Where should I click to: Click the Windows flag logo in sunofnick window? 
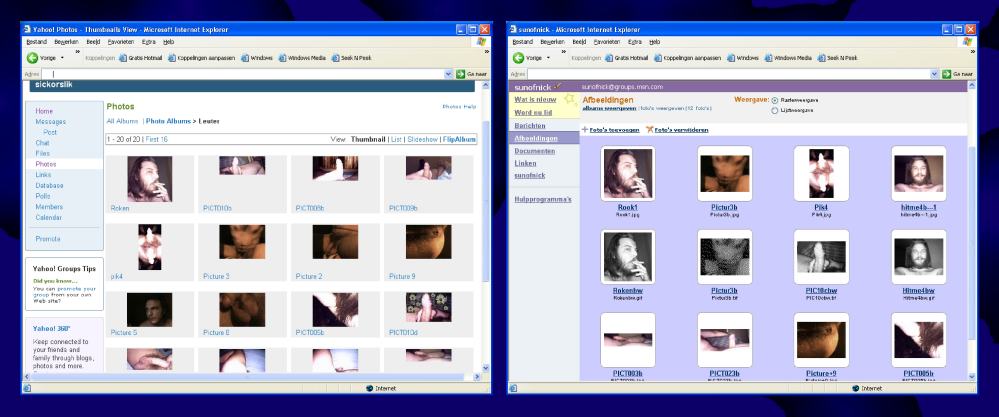click(968, 41)
